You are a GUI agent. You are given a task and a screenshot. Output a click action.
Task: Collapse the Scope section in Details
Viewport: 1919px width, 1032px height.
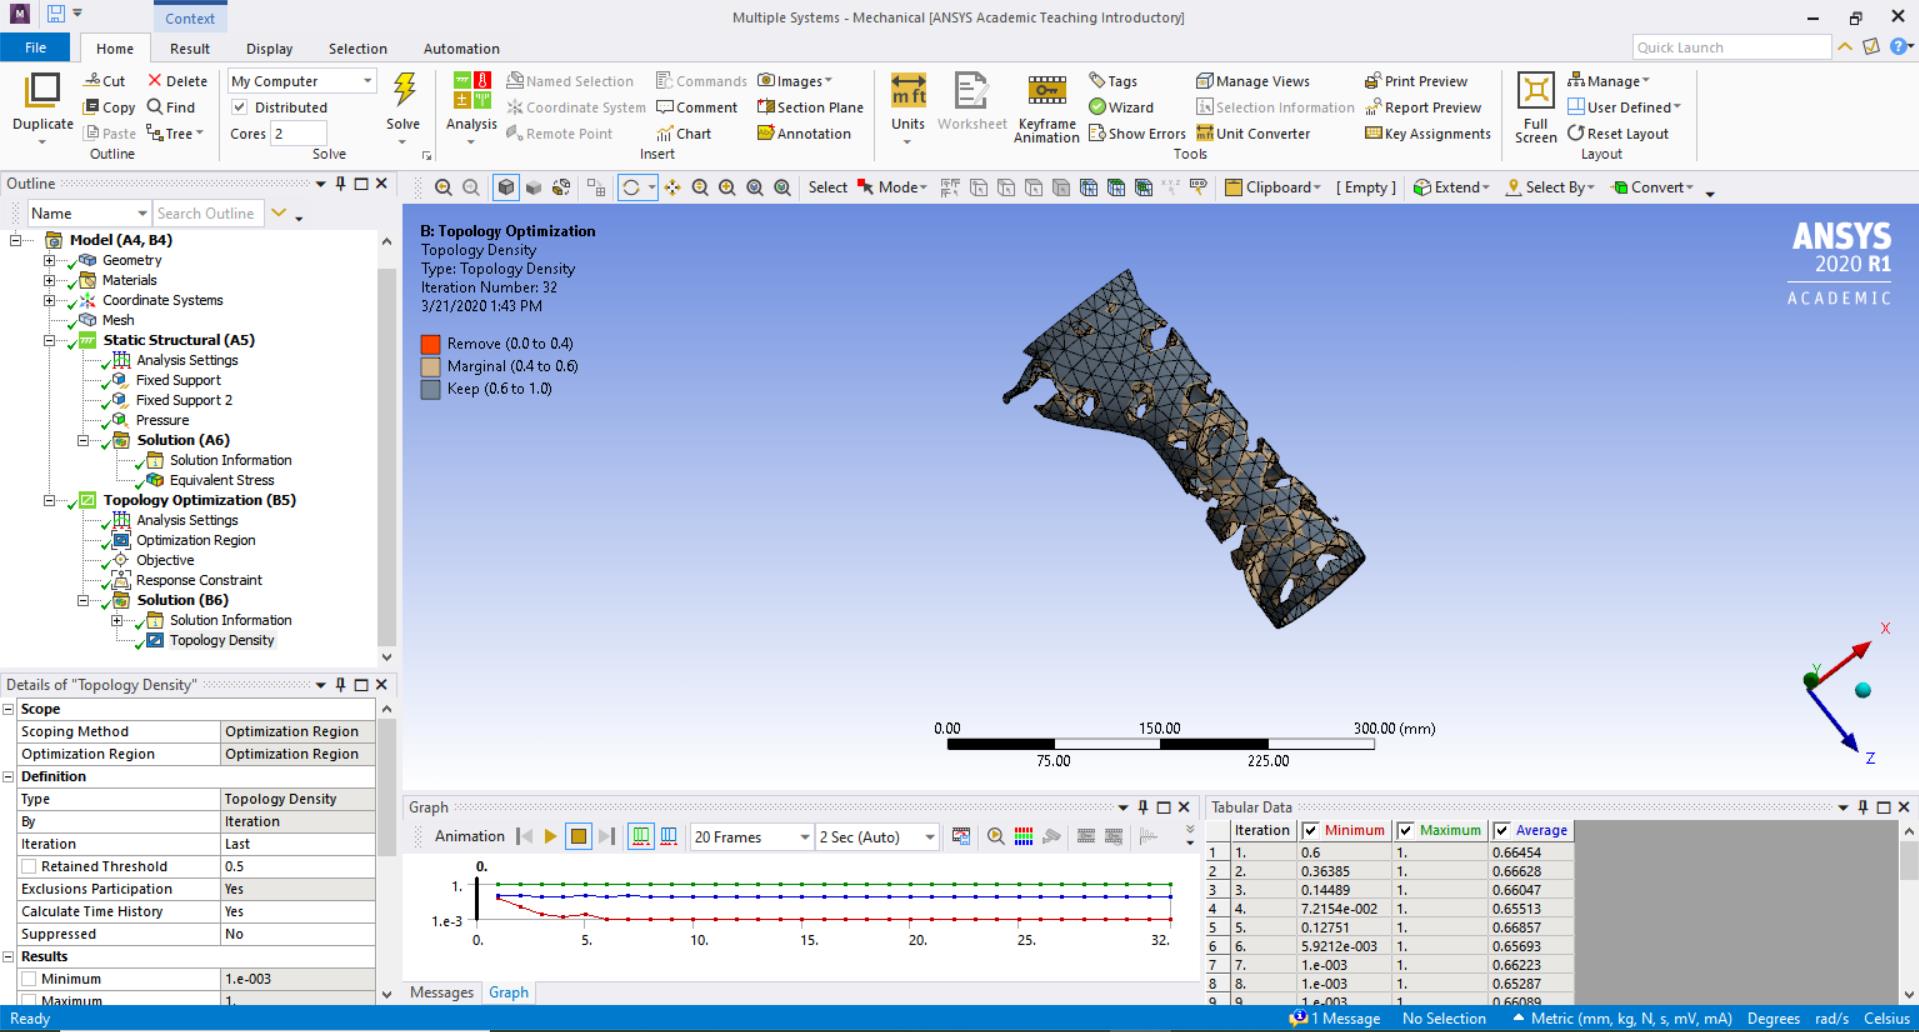click(x=9, y=709)
